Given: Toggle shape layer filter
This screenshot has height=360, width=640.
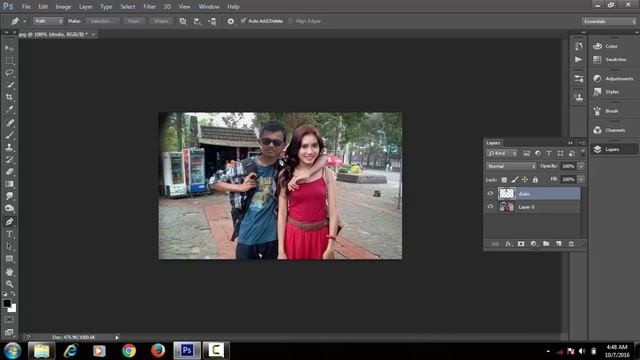Looking at the screenshot, I should tap(560, 153).
